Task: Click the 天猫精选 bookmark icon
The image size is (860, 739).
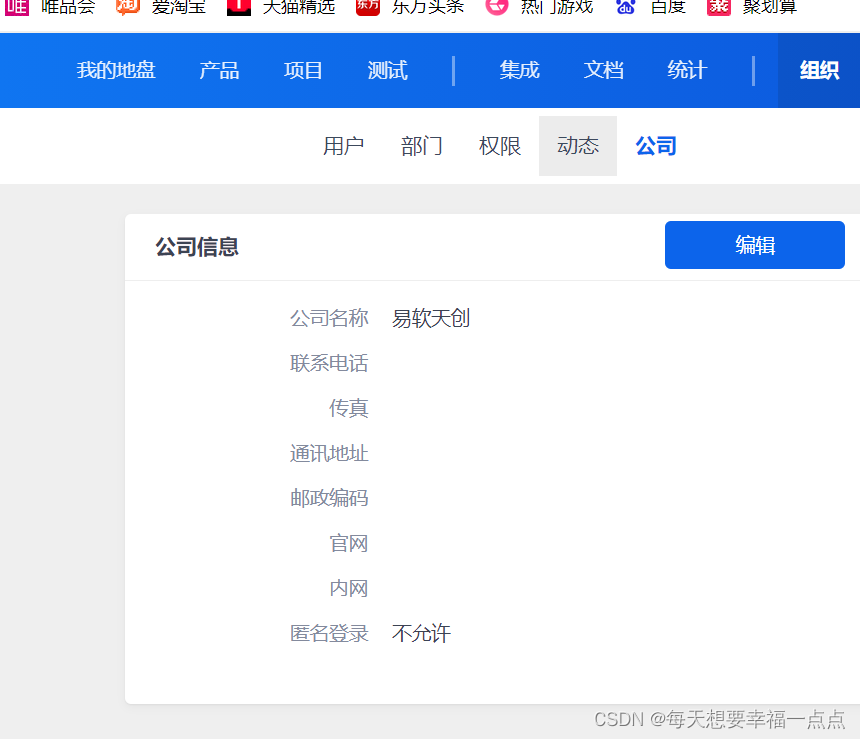Action: click(239, 6)
